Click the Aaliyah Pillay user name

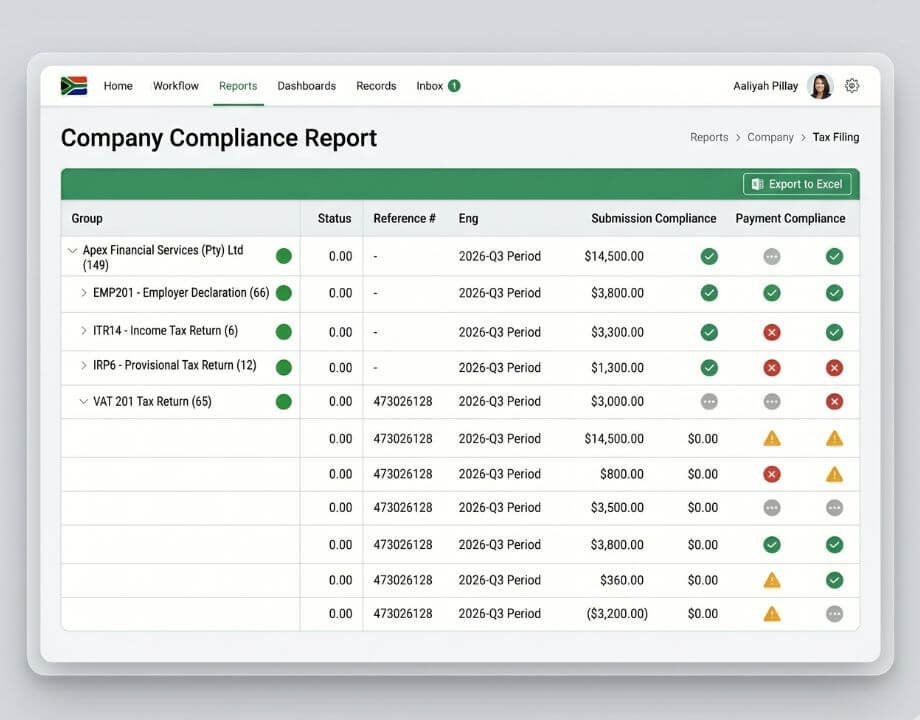pos(766,86)
